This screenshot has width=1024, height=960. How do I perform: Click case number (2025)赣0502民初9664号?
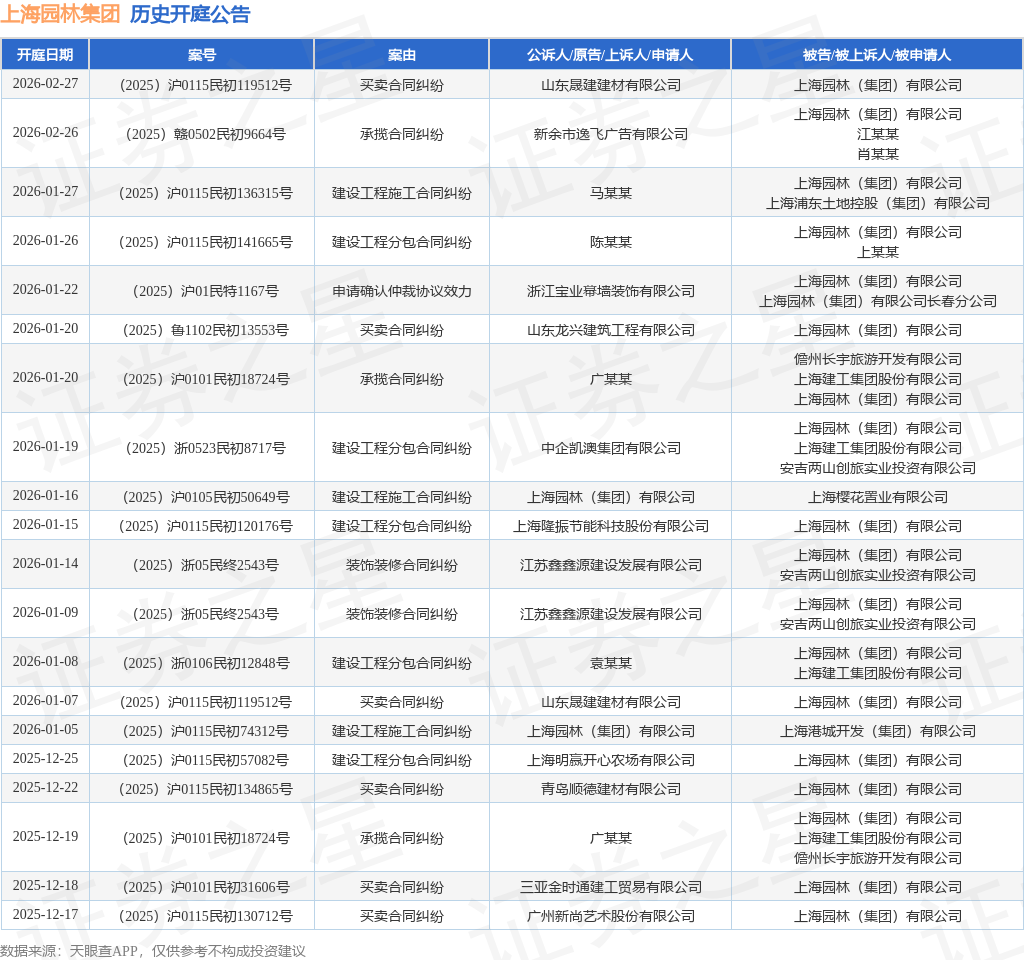206,134
